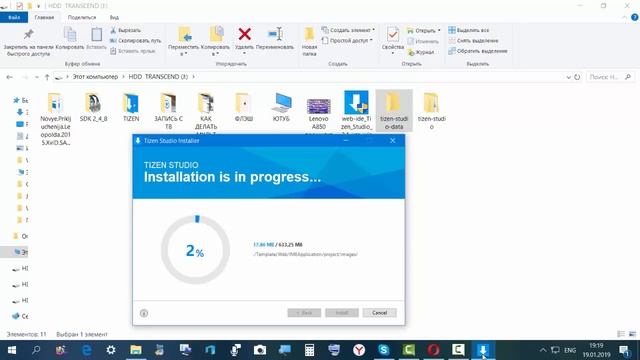The width and height of the screenshot is (640, 360).
Task: Select the SDK 2_4_8 folder
Action: 93,107
